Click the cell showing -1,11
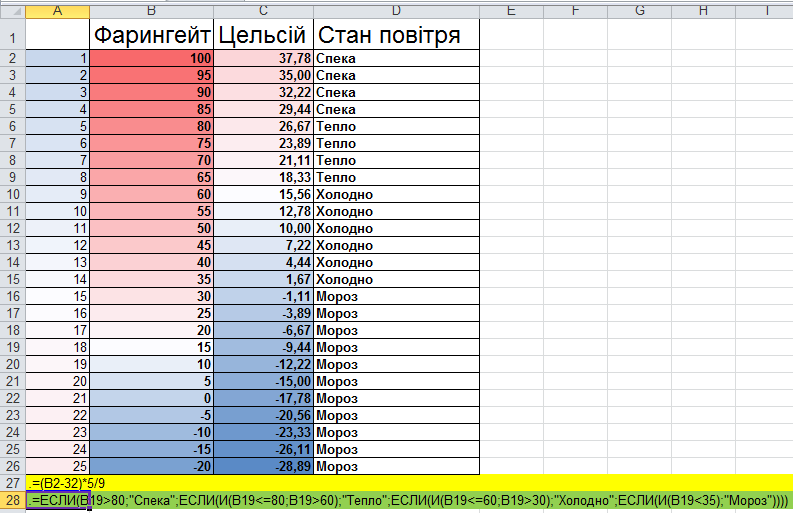793x513 pixels. pos(263,296)
